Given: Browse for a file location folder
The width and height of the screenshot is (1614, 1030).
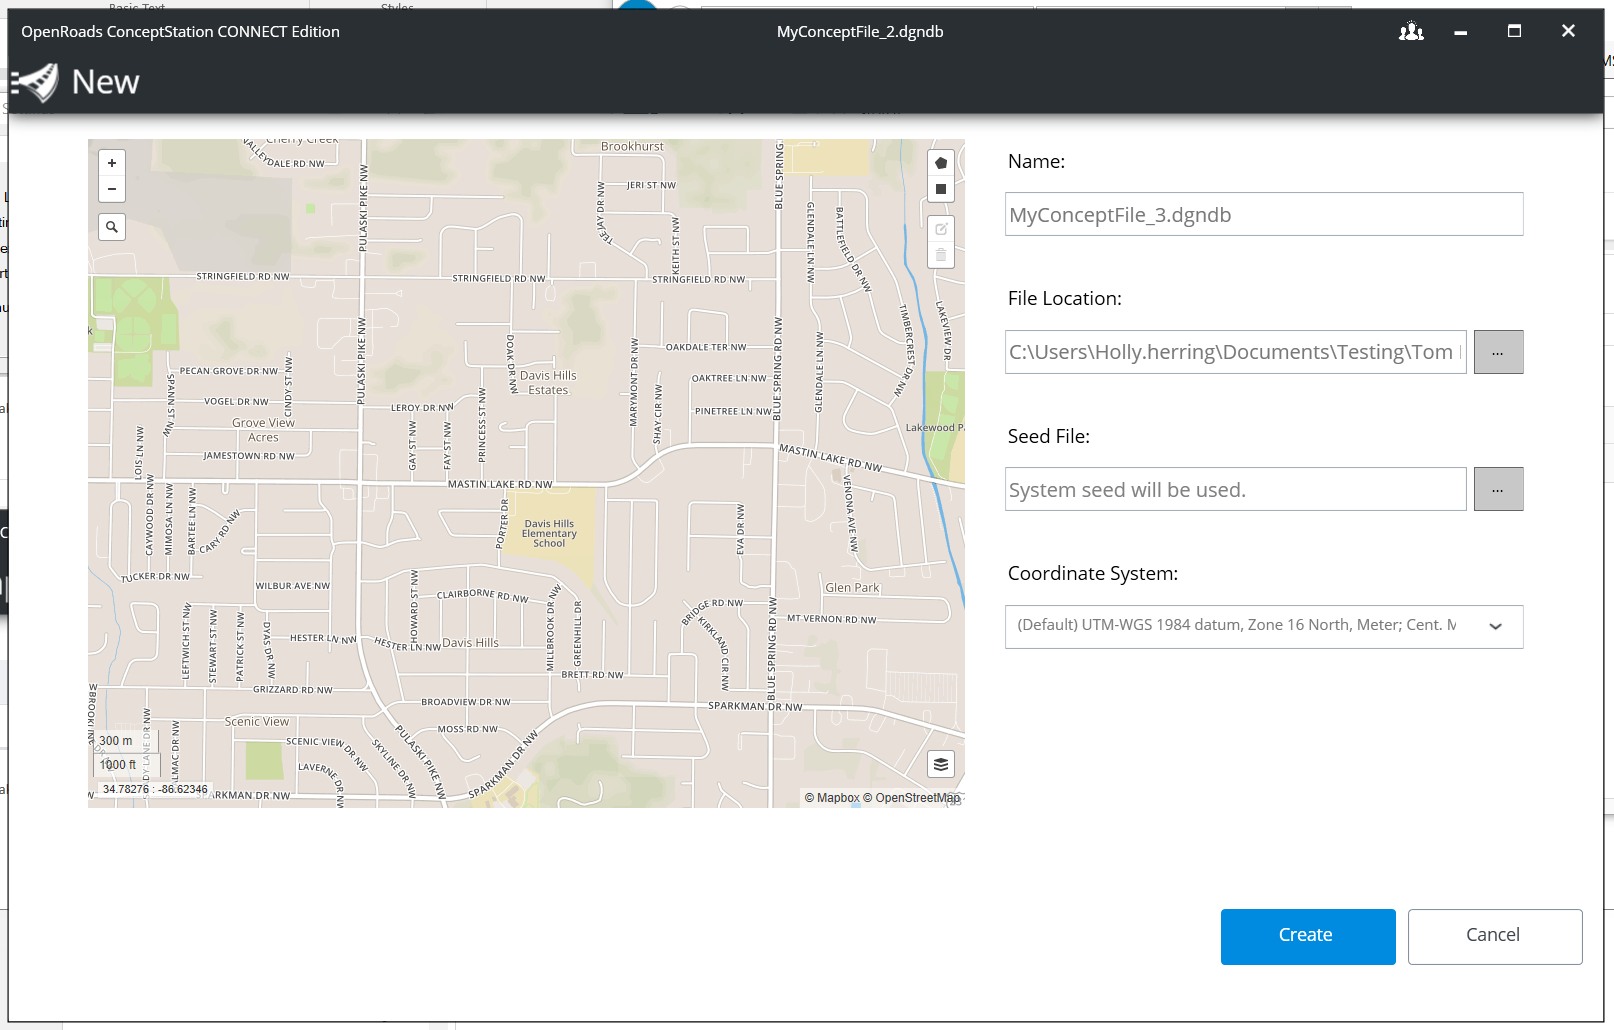Looking at the screenshot, I should 1498,352.
